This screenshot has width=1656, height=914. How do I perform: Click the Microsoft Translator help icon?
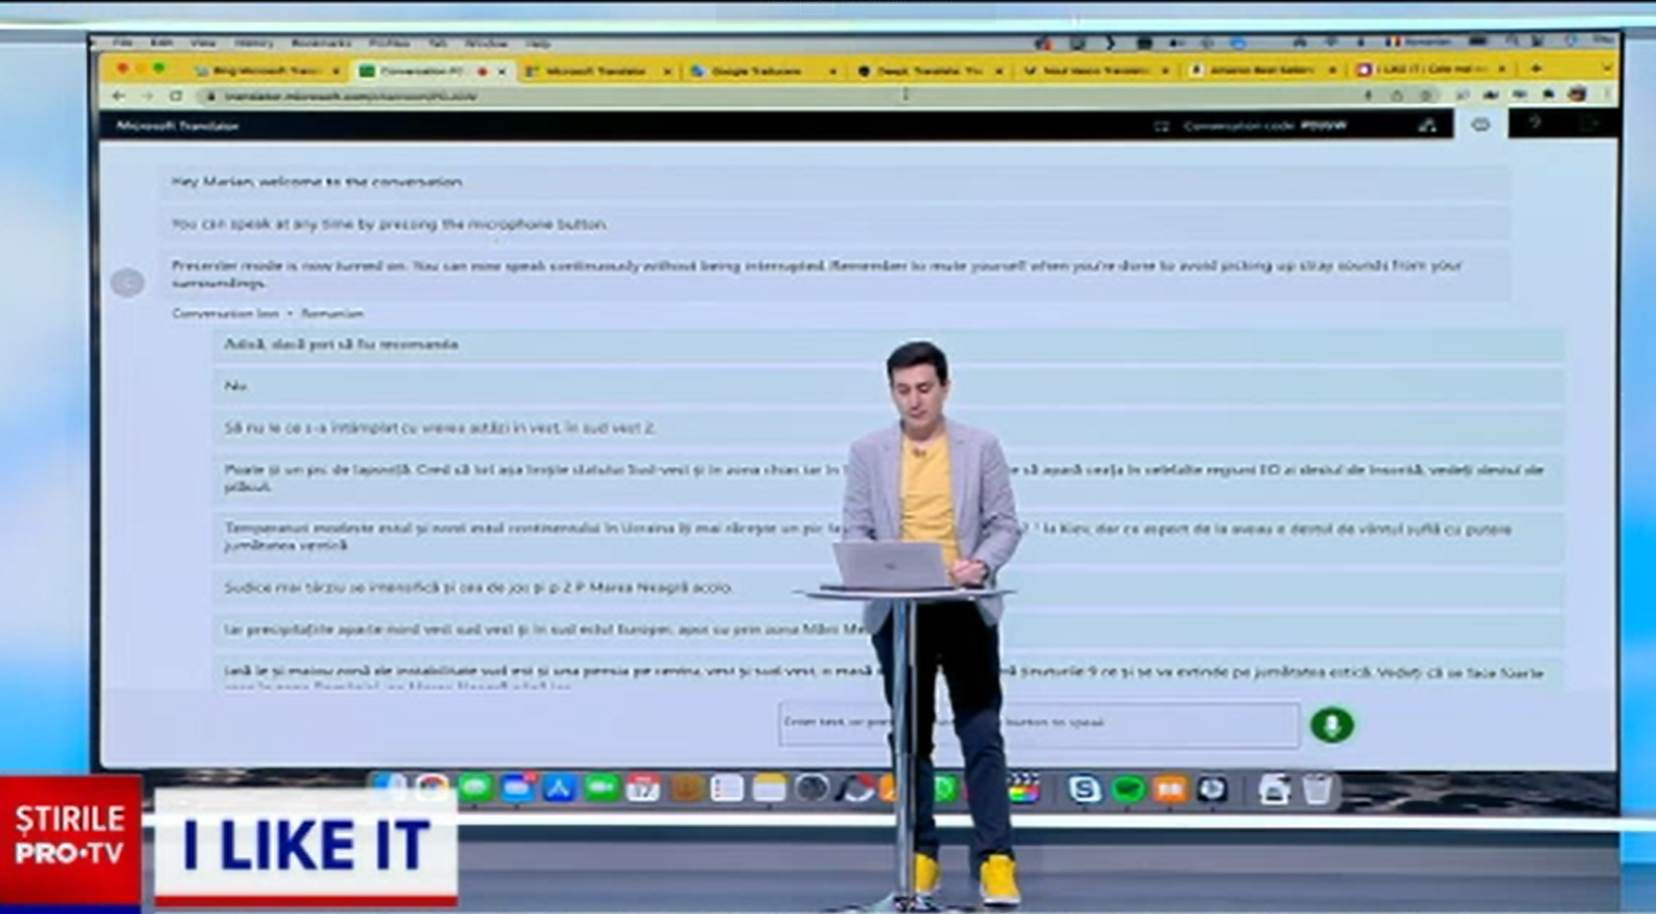[x=1536, y=124]
